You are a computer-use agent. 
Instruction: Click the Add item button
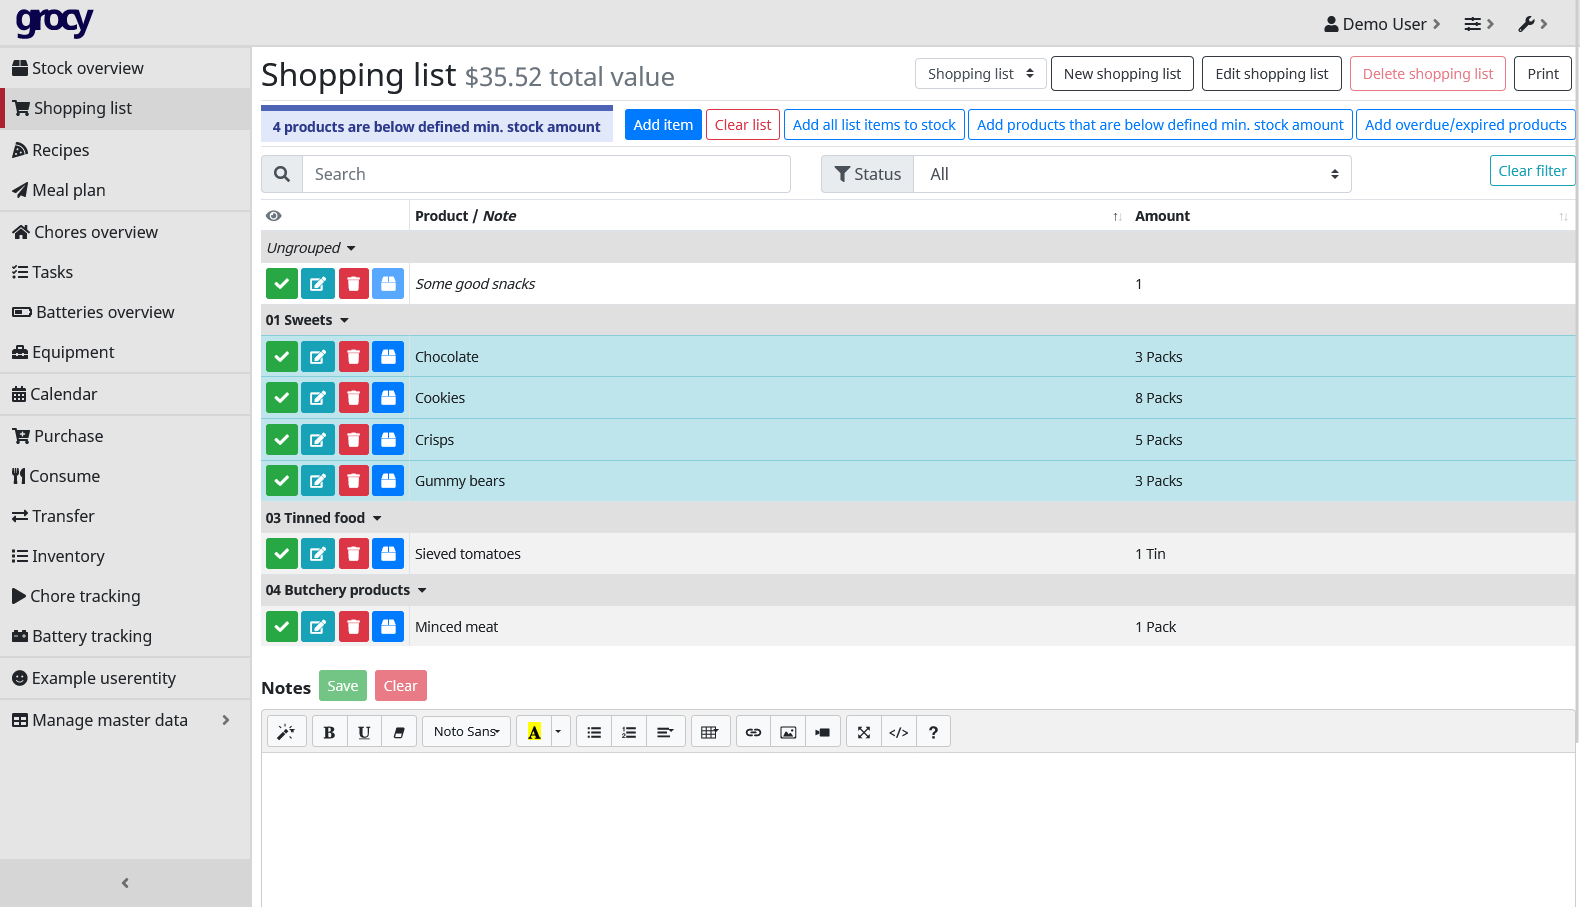tap(662, 125)
